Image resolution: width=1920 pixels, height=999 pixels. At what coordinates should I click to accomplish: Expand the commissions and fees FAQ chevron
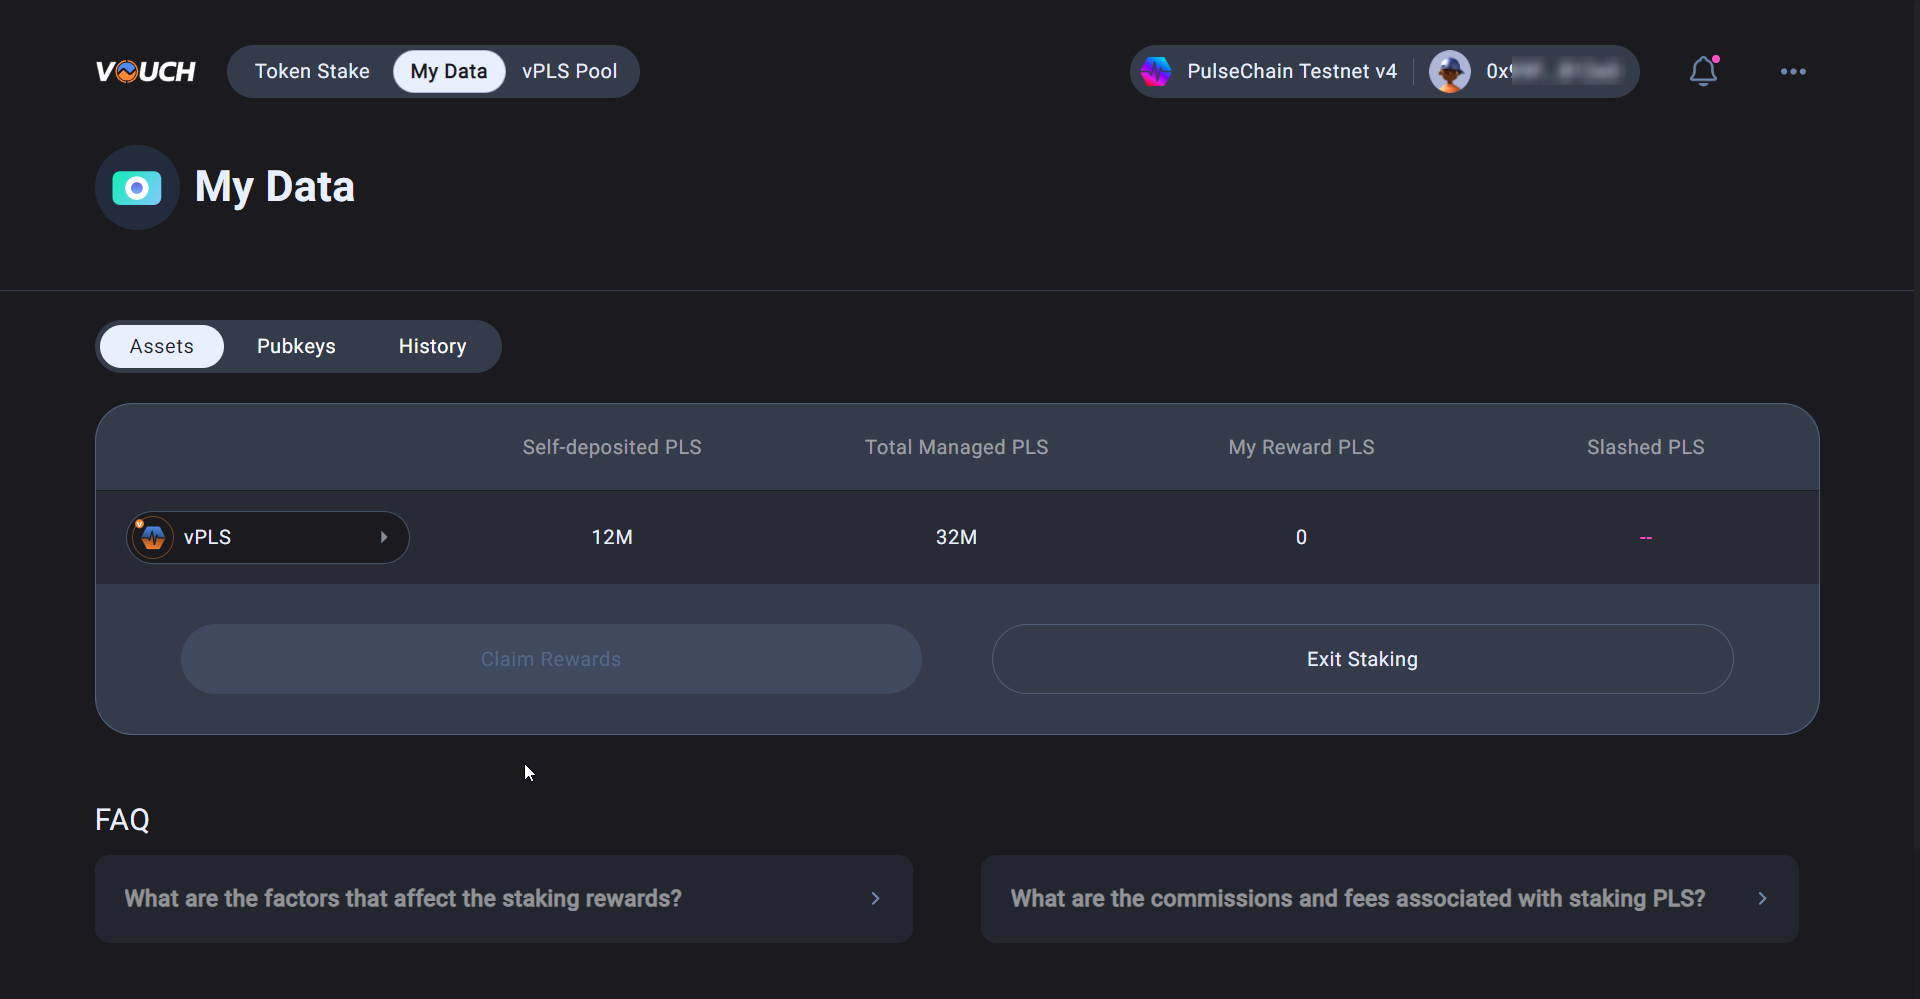point(1762,898)
